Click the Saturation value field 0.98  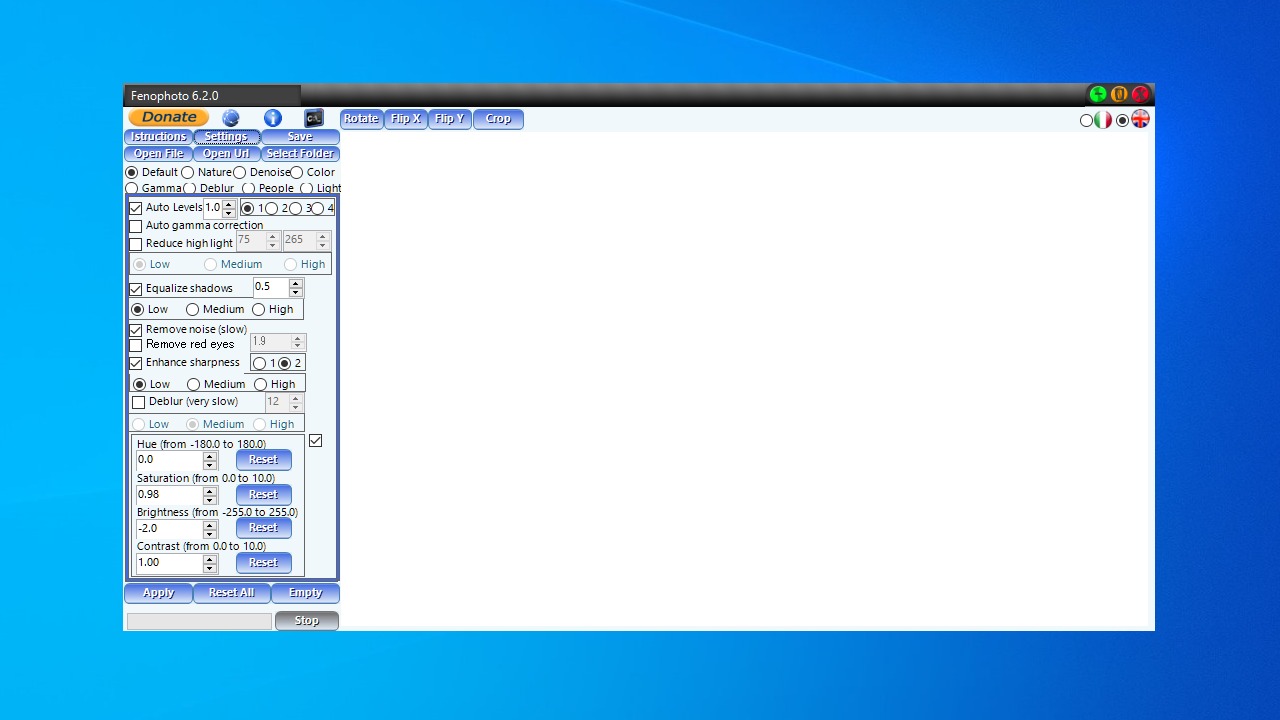click(170, 494)
